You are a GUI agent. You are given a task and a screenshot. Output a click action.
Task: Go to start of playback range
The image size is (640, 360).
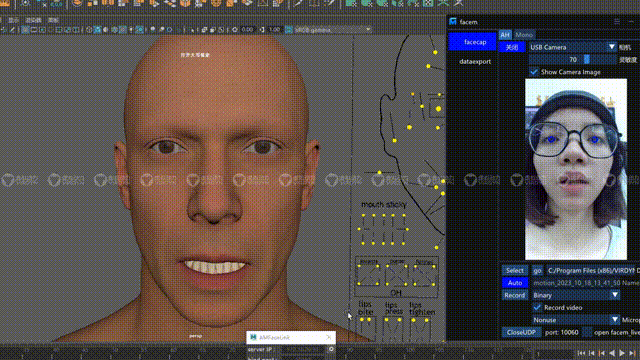(581, 353)
